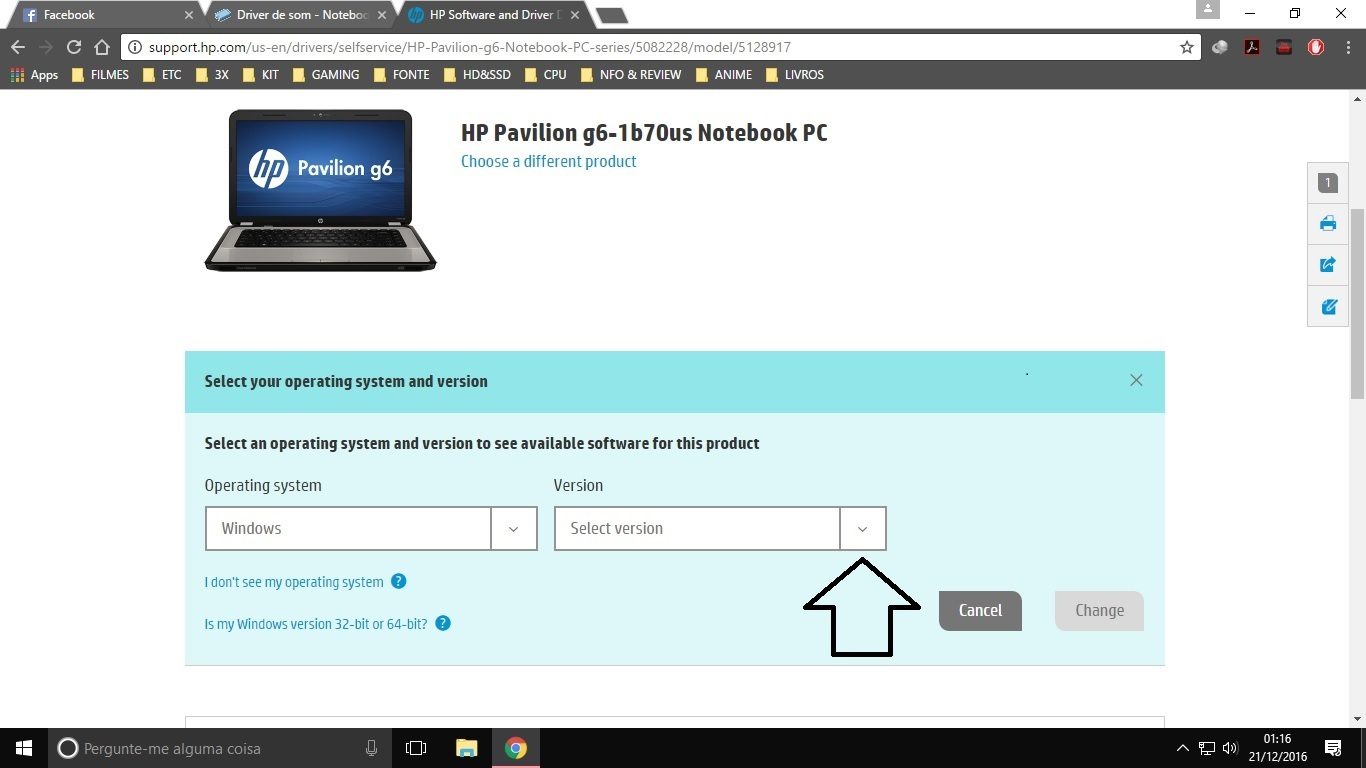
Task: Click the Cortana search box
Action: (221, 748)
